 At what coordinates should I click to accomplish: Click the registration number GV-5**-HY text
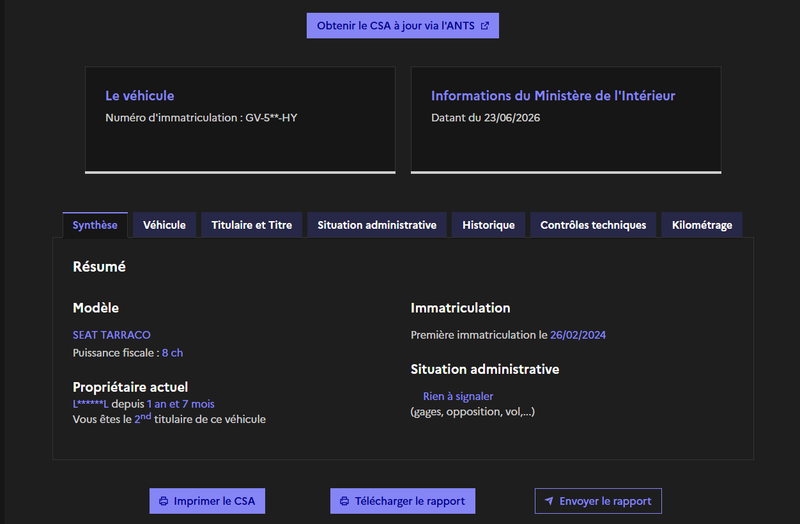click(x=271, y=118)
